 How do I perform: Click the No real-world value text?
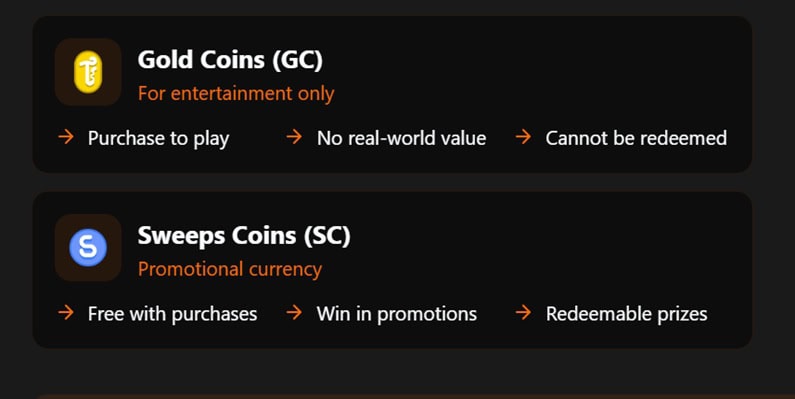point(402,138)
